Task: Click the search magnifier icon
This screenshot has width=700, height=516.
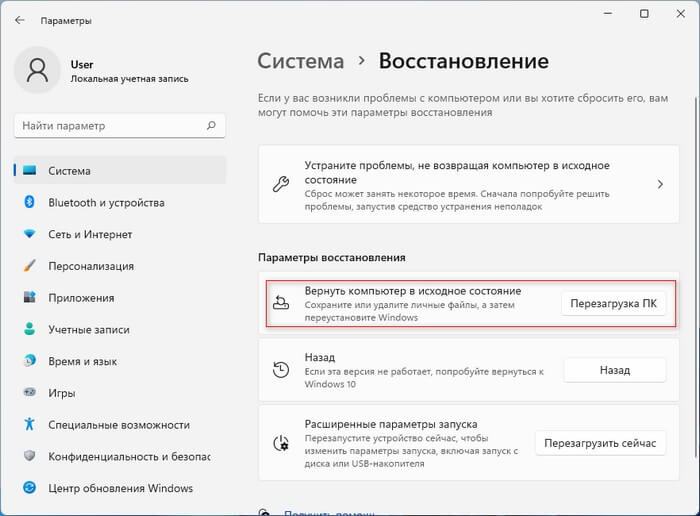Action: (x=211, y=125)
